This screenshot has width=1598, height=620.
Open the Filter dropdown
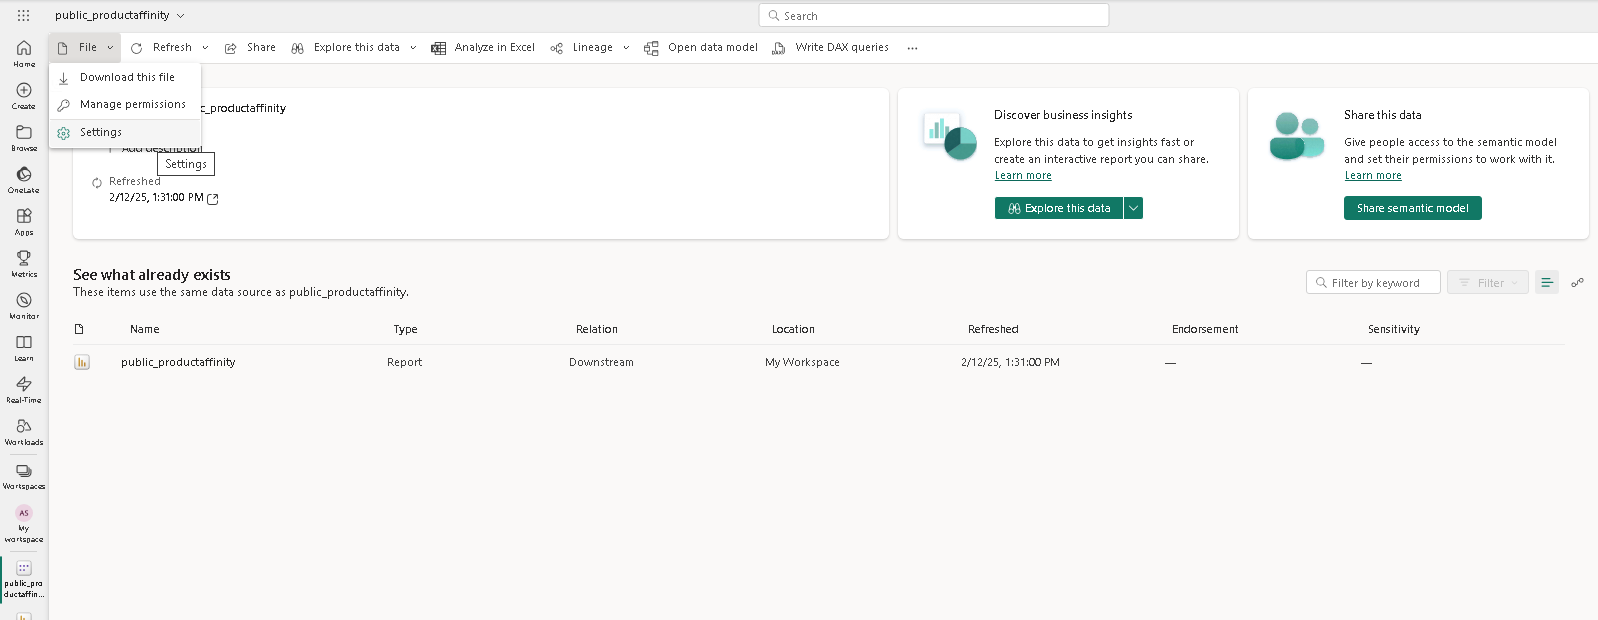1488,283
